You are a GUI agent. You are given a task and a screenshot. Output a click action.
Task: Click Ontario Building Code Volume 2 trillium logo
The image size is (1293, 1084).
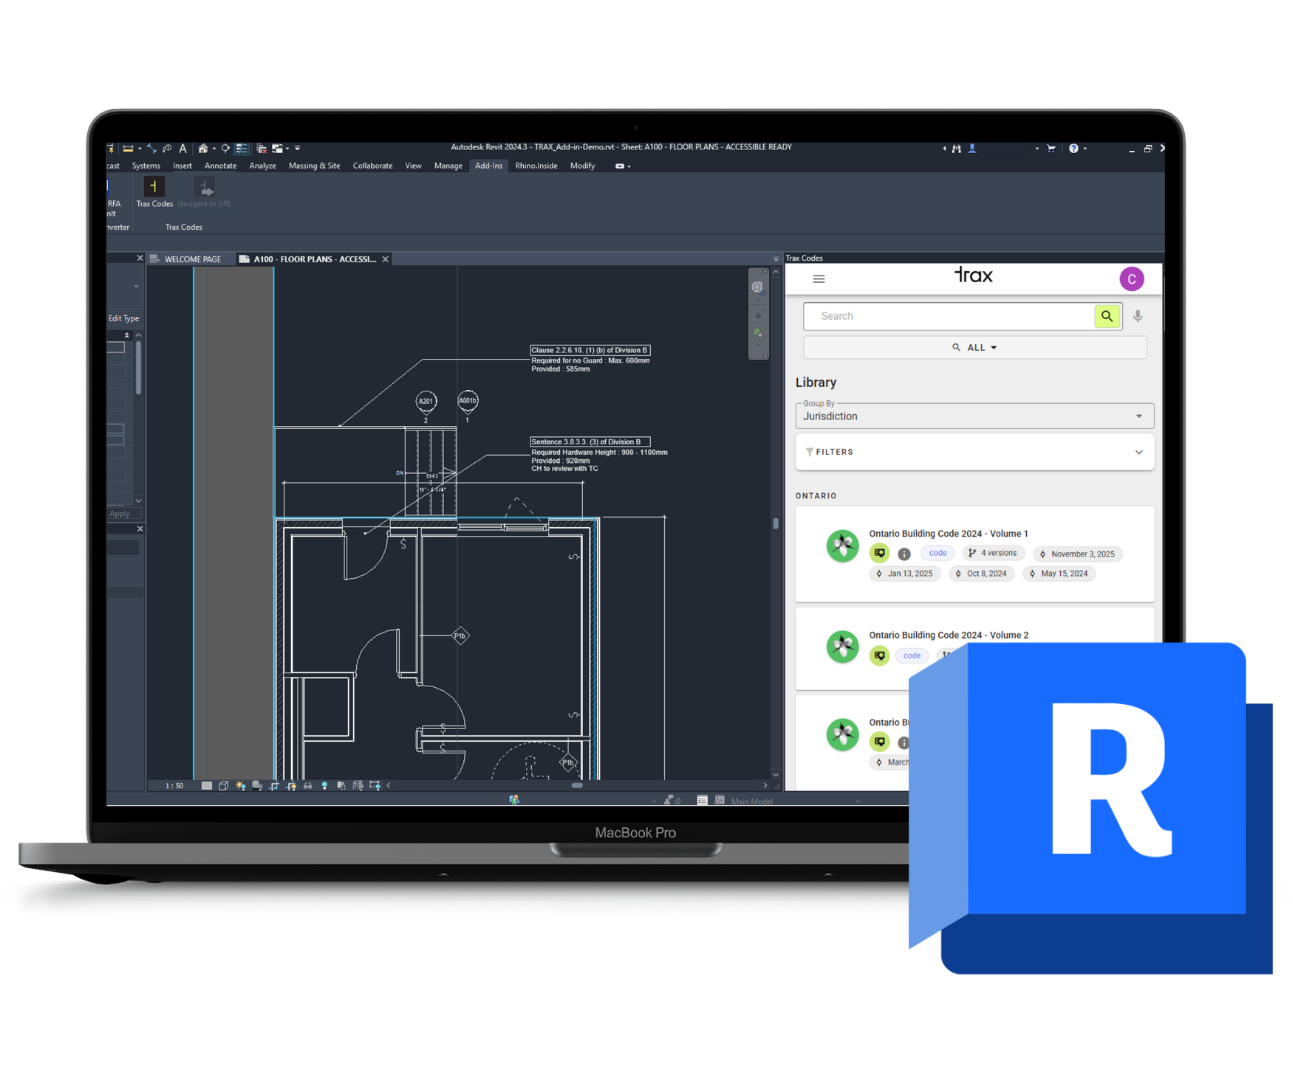click(x=842, y=647)
